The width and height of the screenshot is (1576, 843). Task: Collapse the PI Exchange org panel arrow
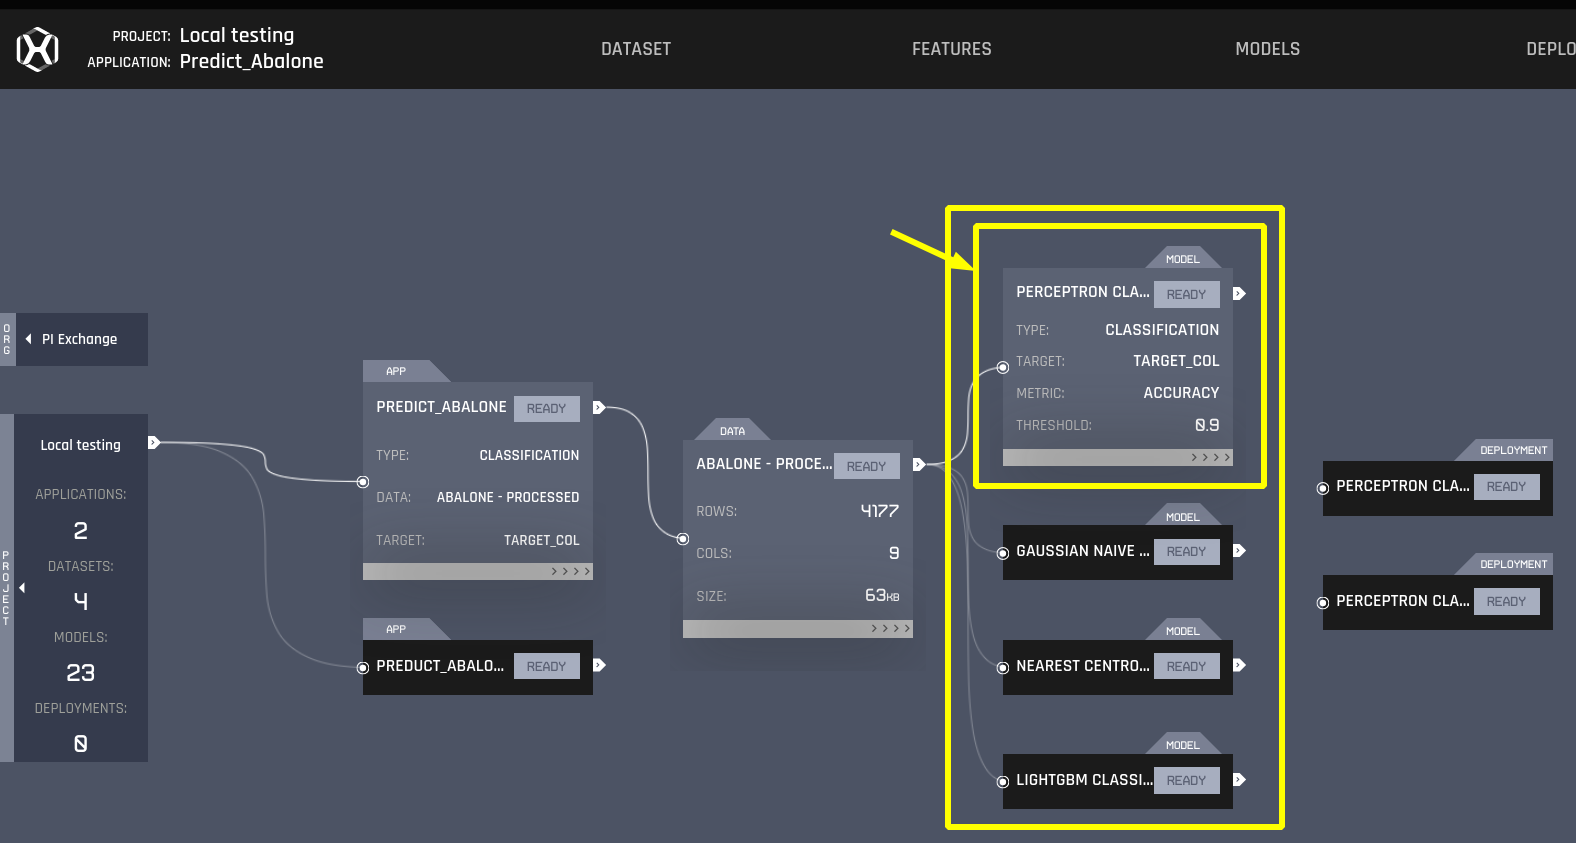pos(28,339)
